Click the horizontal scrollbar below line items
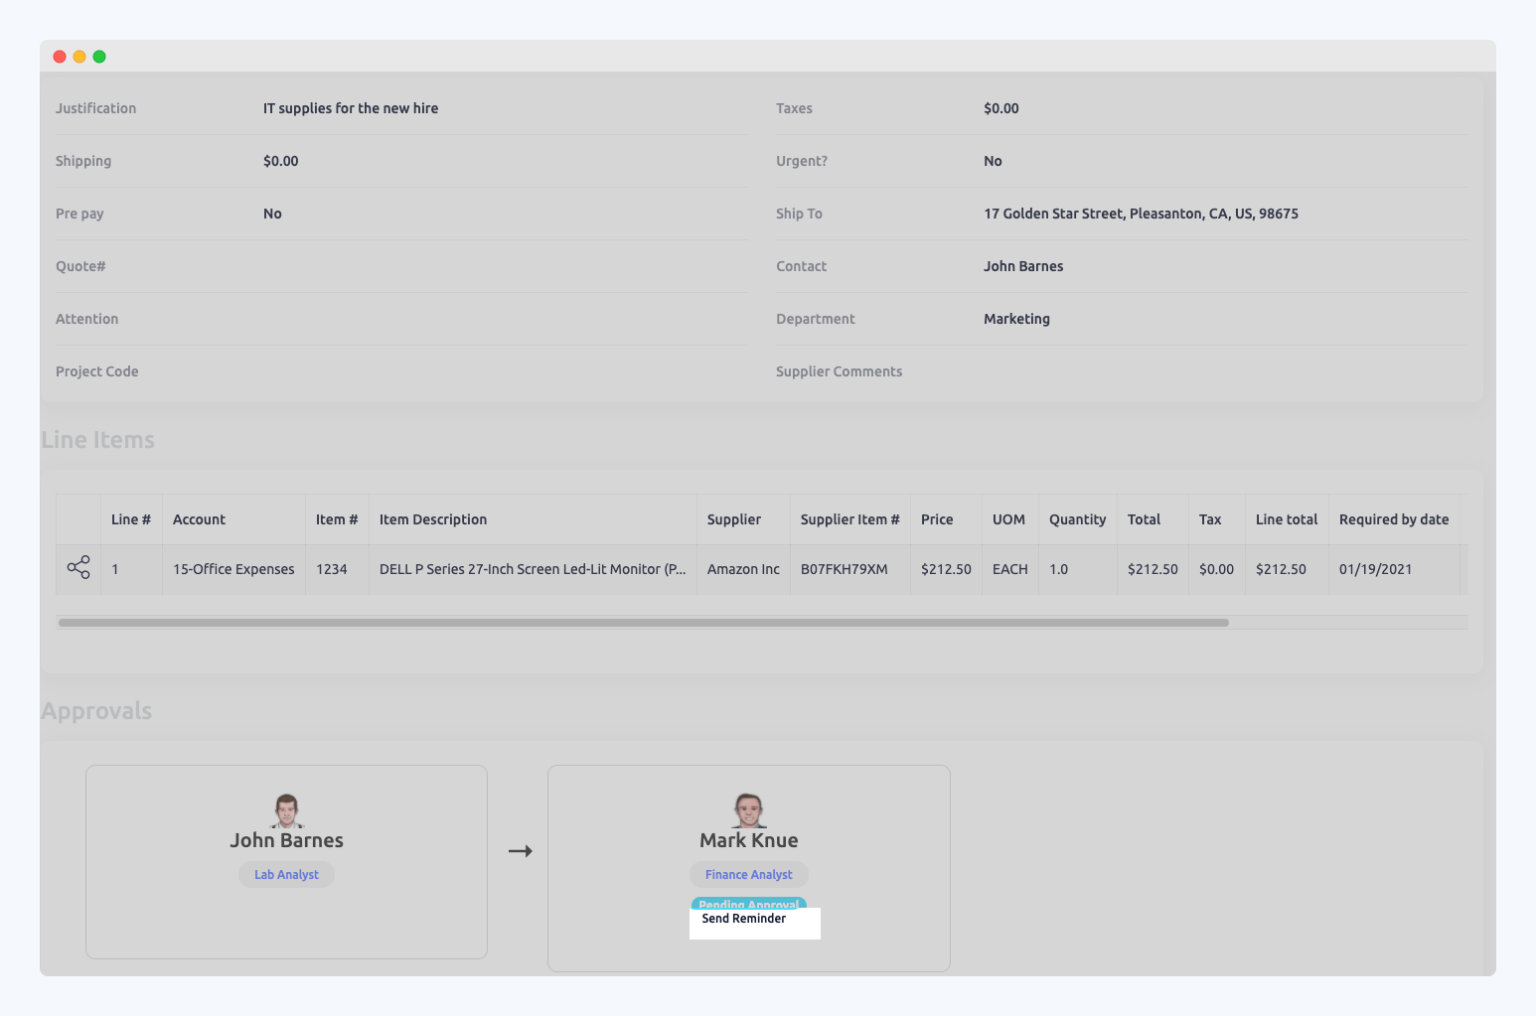The height and width of the screenshot is (1016, 1536). pos(644,621)
